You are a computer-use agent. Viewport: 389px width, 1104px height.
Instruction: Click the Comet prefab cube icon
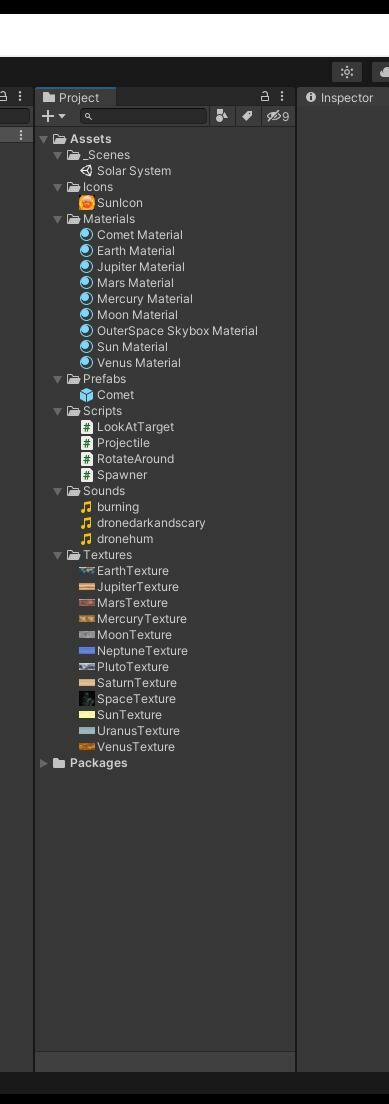[x=87, y=395]
